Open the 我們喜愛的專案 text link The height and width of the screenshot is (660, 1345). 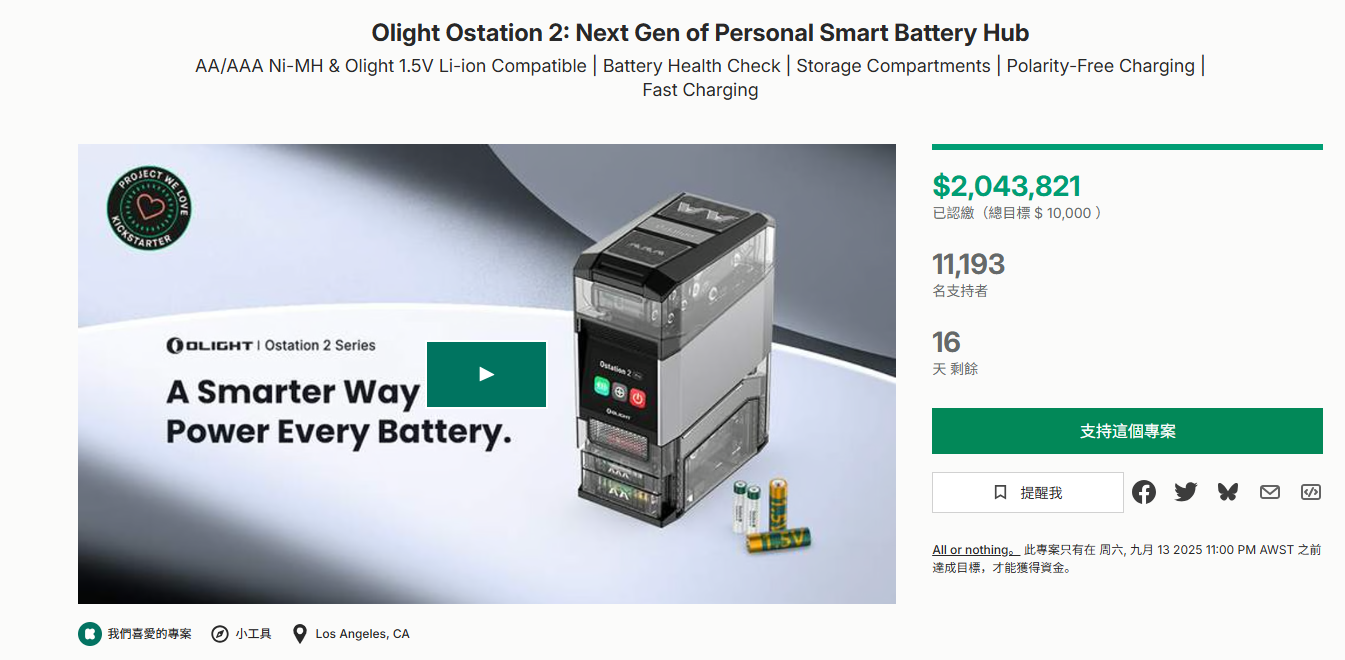coord(149,634)
